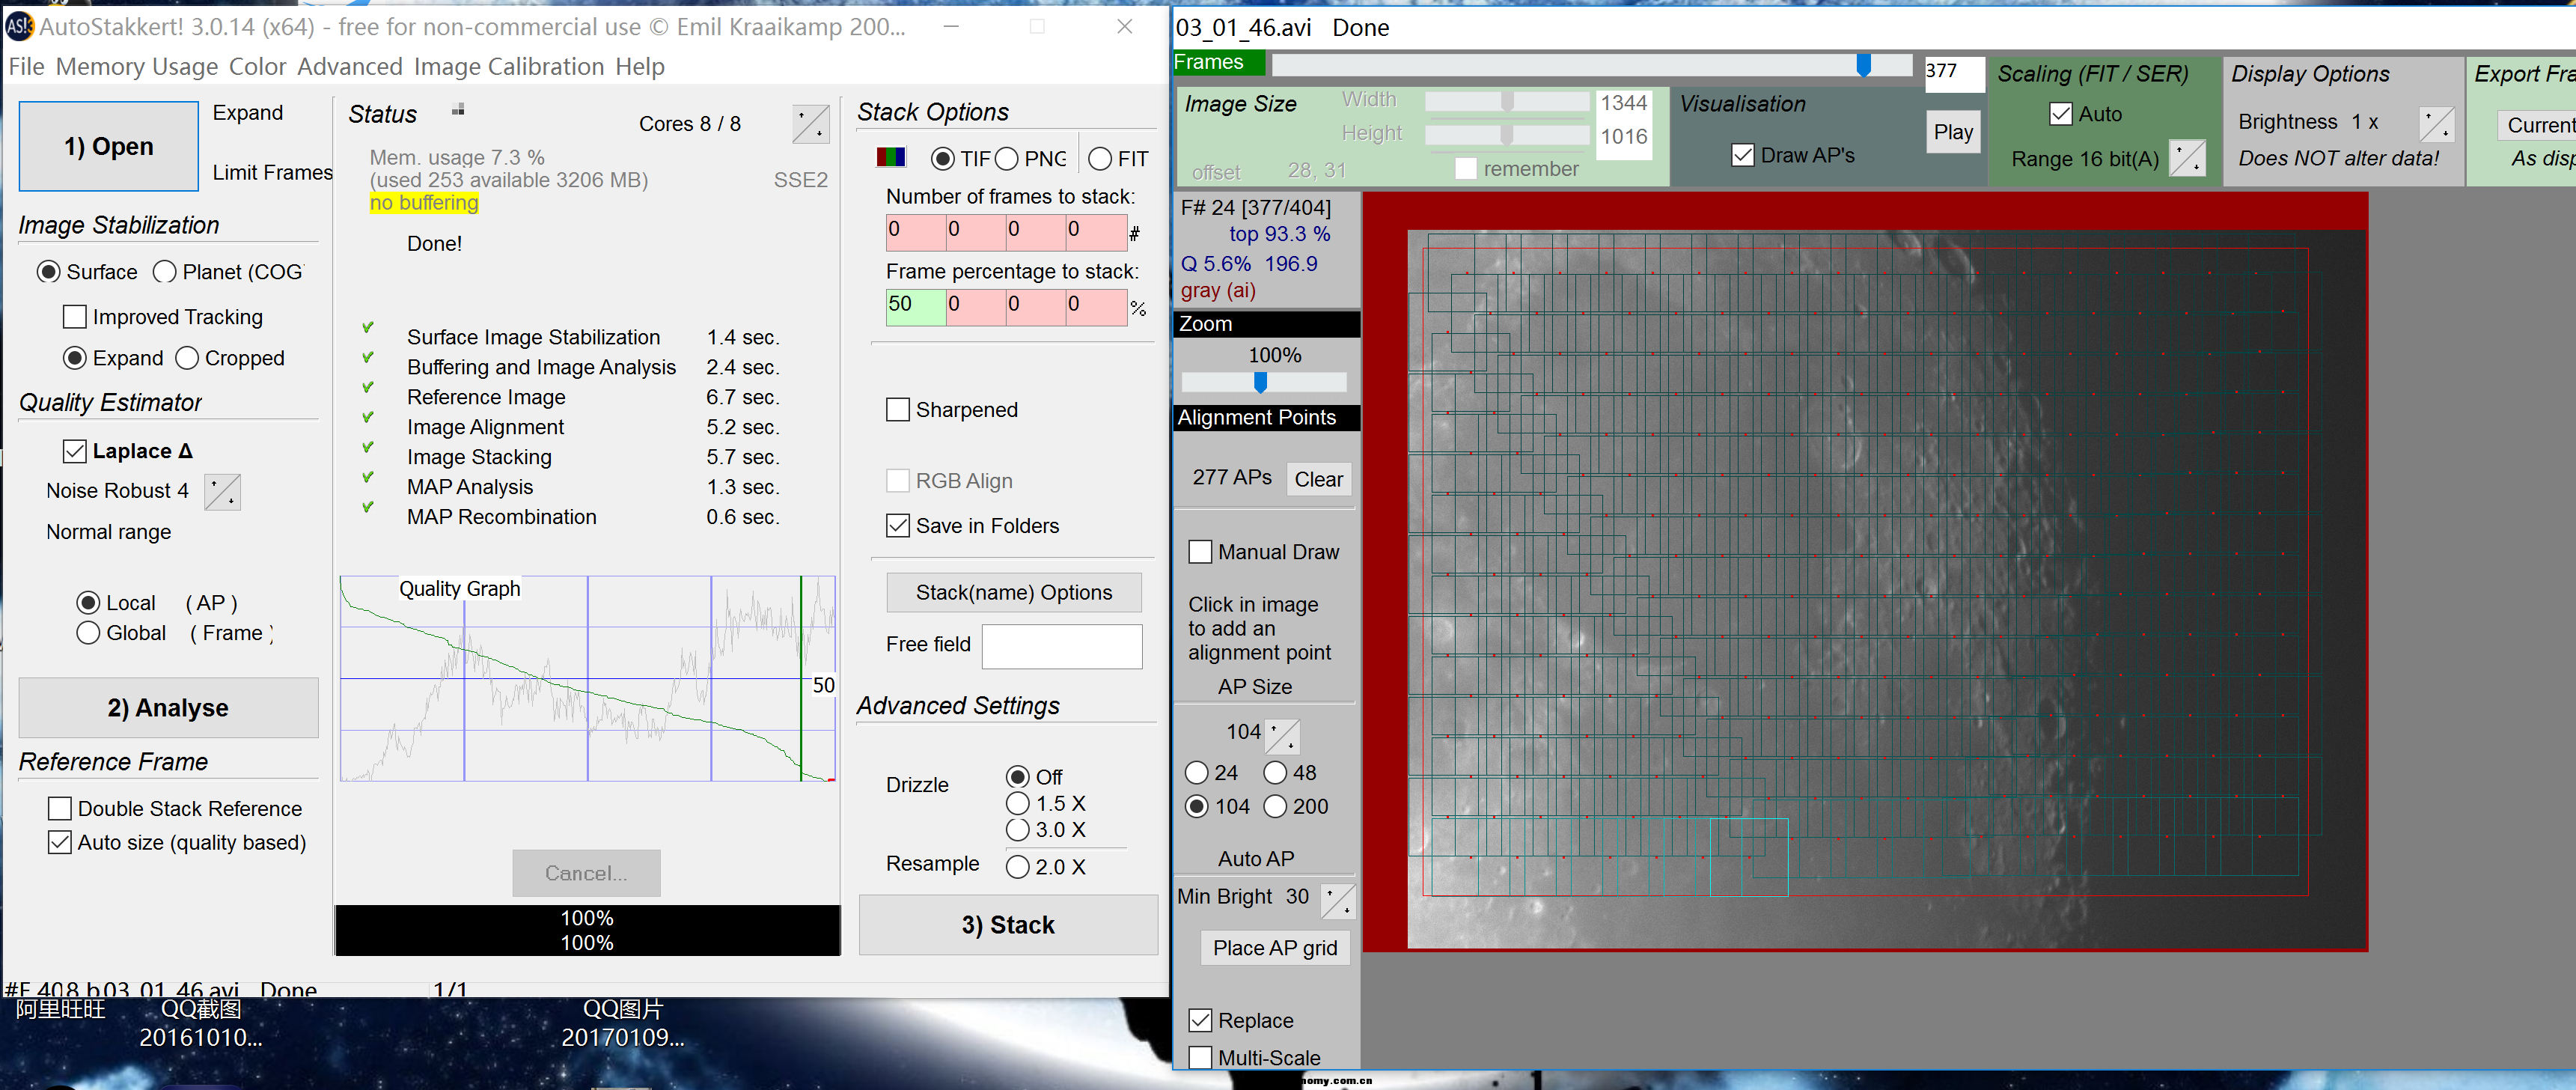Viewport: 2576px width, 1090px height.
Task: Click the 2) Analyse button
Action: click(x=168, y=708)
